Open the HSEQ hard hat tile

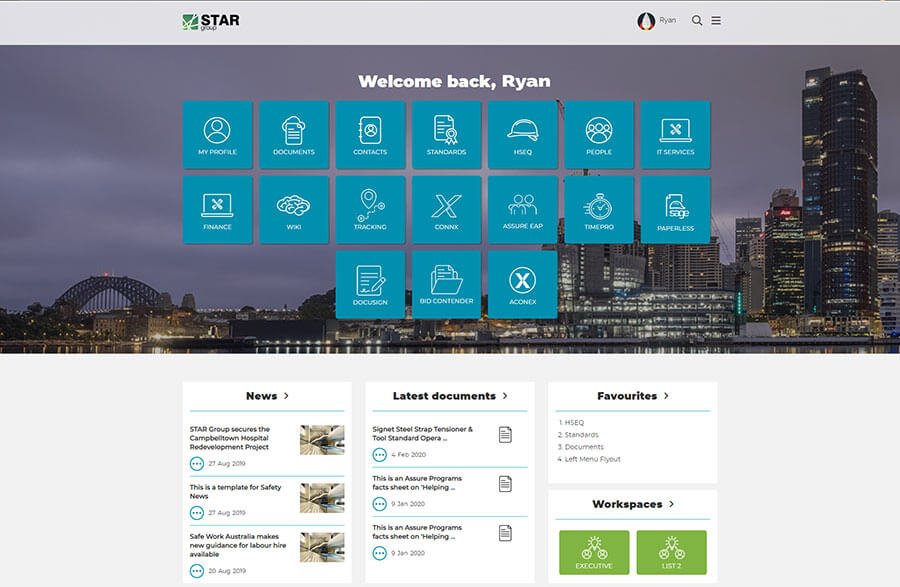click(522, 134)
